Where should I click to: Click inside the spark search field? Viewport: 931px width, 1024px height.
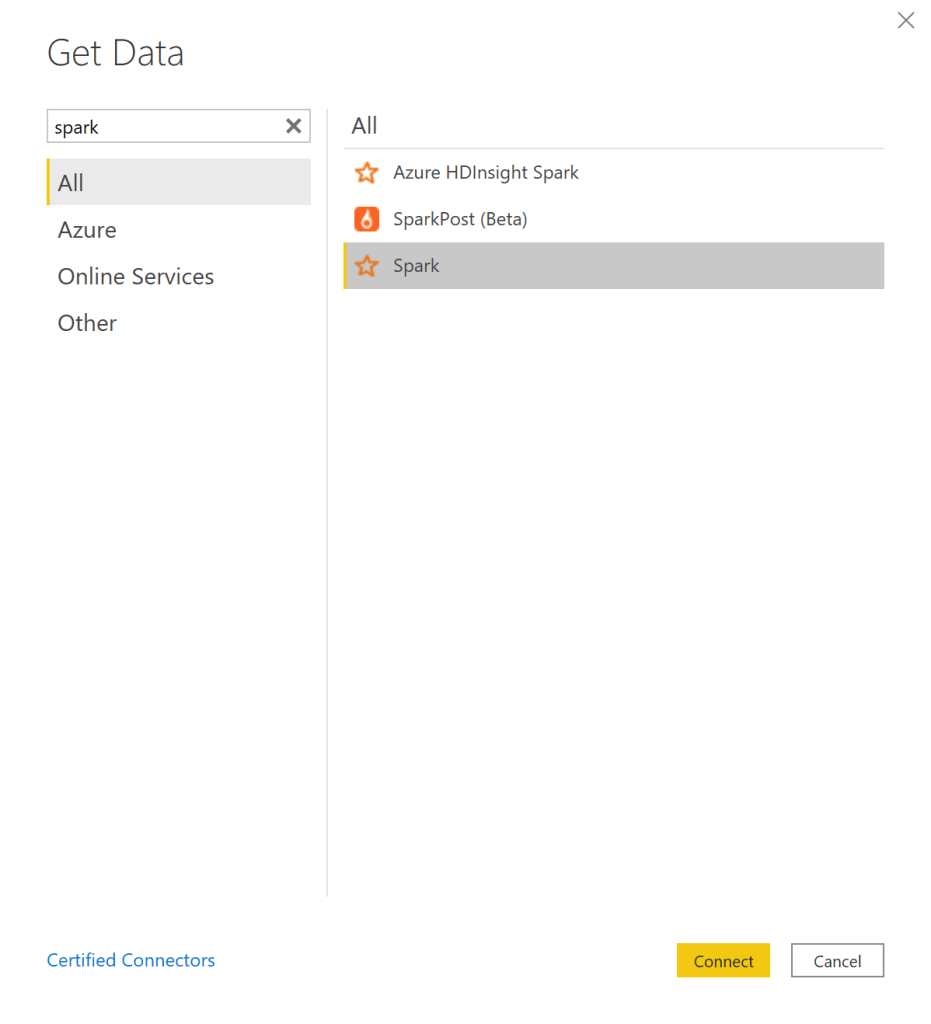[x=150, y=126]
